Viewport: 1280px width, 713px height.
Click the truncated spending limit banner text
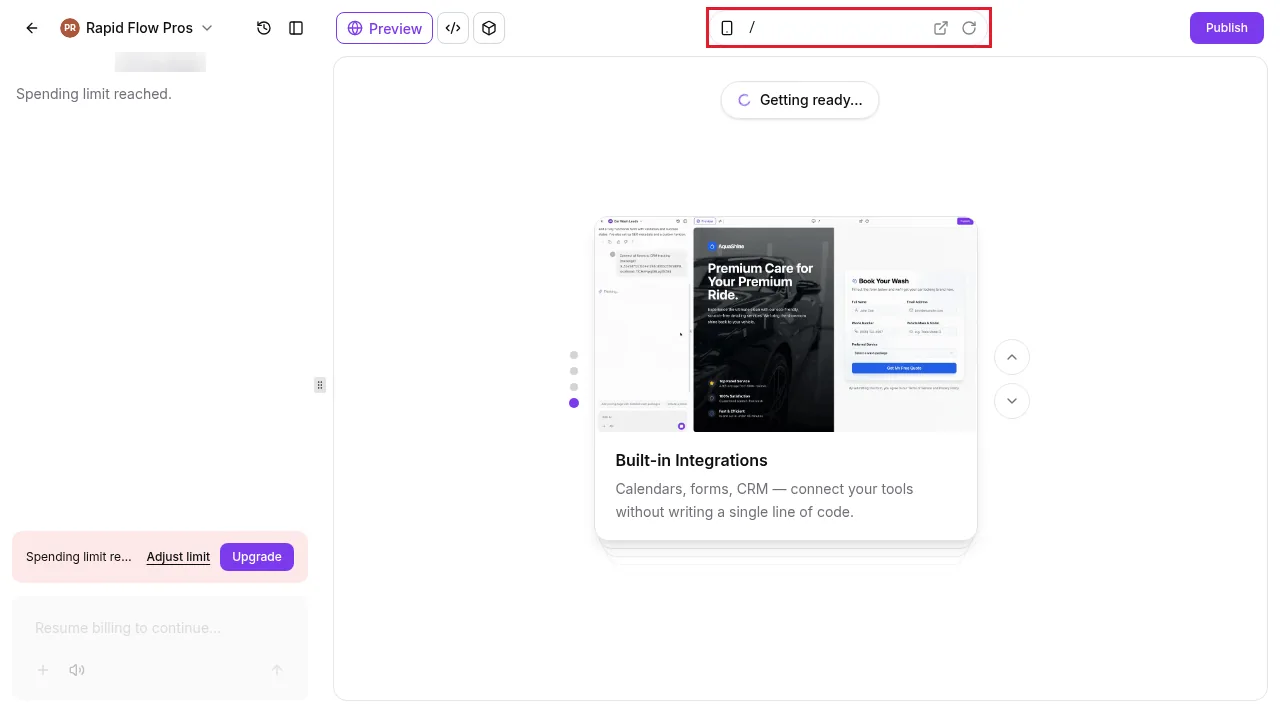click(x=79, y=557)
